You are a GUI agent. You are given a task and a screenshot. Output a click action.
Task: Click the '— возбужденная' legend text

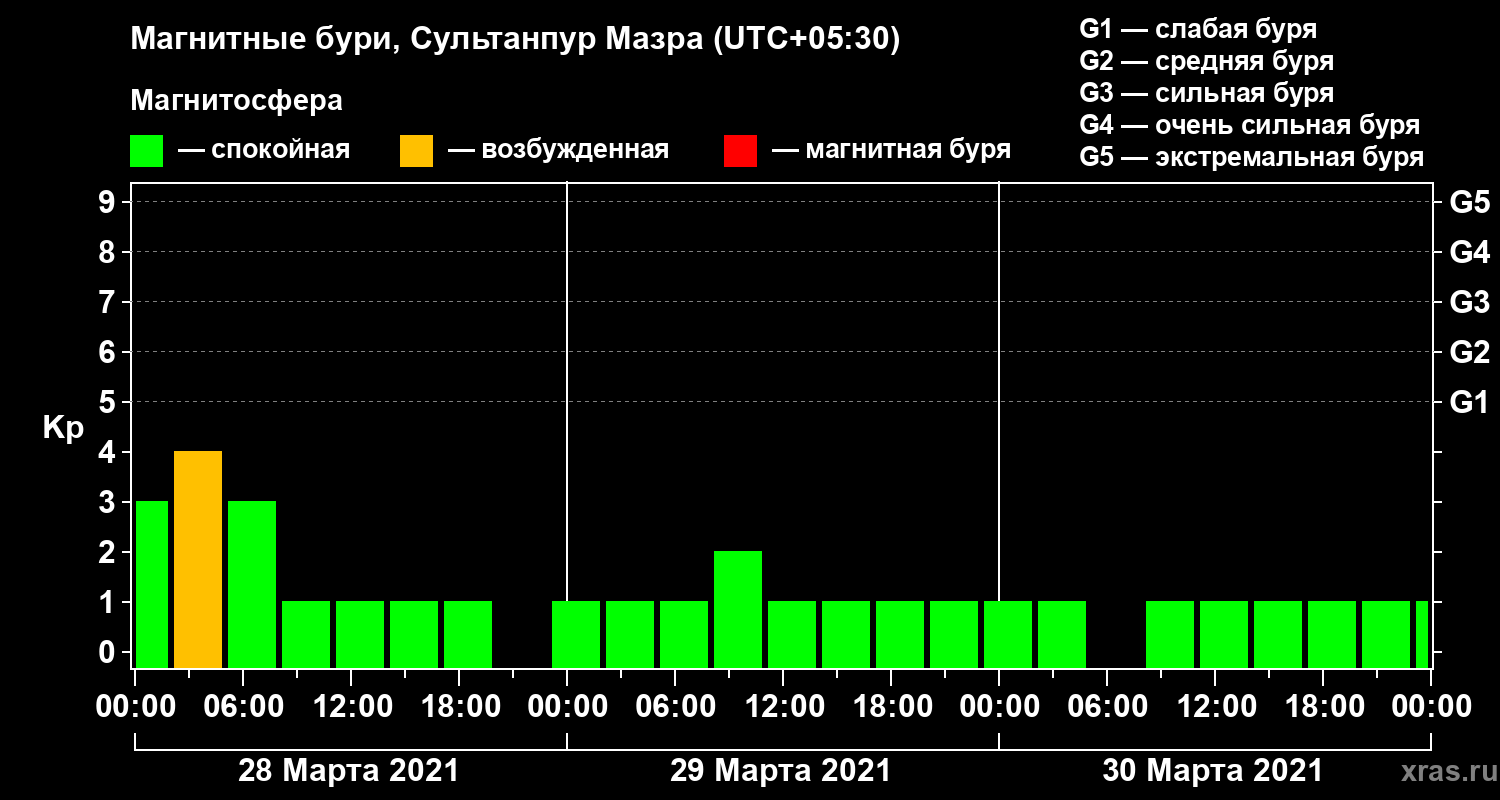click(558, 150)
